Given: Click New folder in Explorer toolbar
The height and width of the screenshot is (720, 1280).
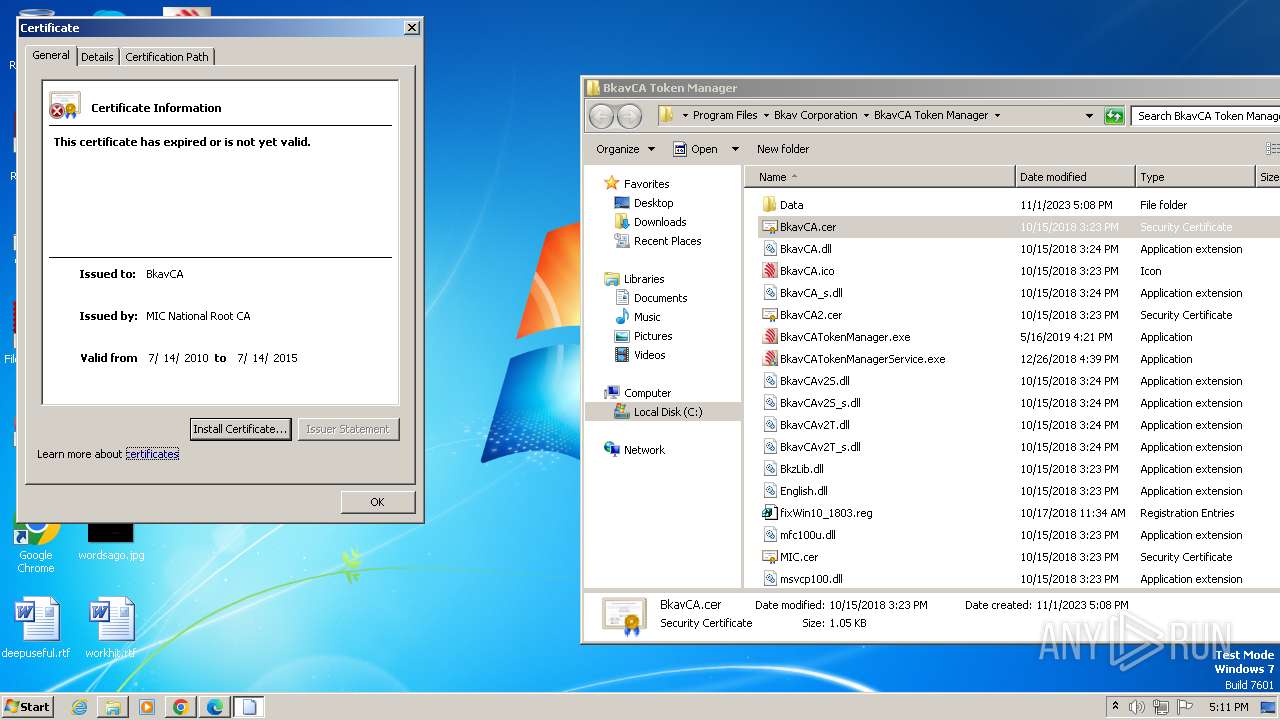Looking at the screenshot, I should coord(783,149).
